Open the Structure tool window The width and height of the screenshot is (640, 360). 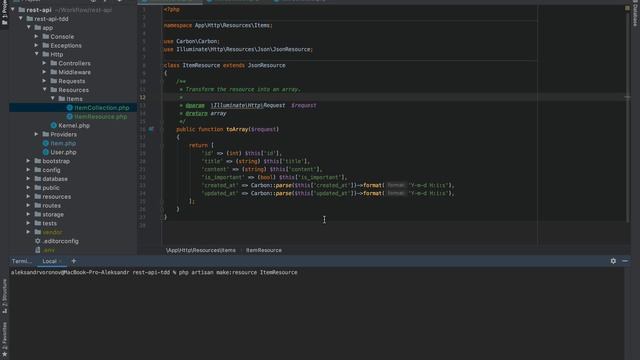[4, 296]
